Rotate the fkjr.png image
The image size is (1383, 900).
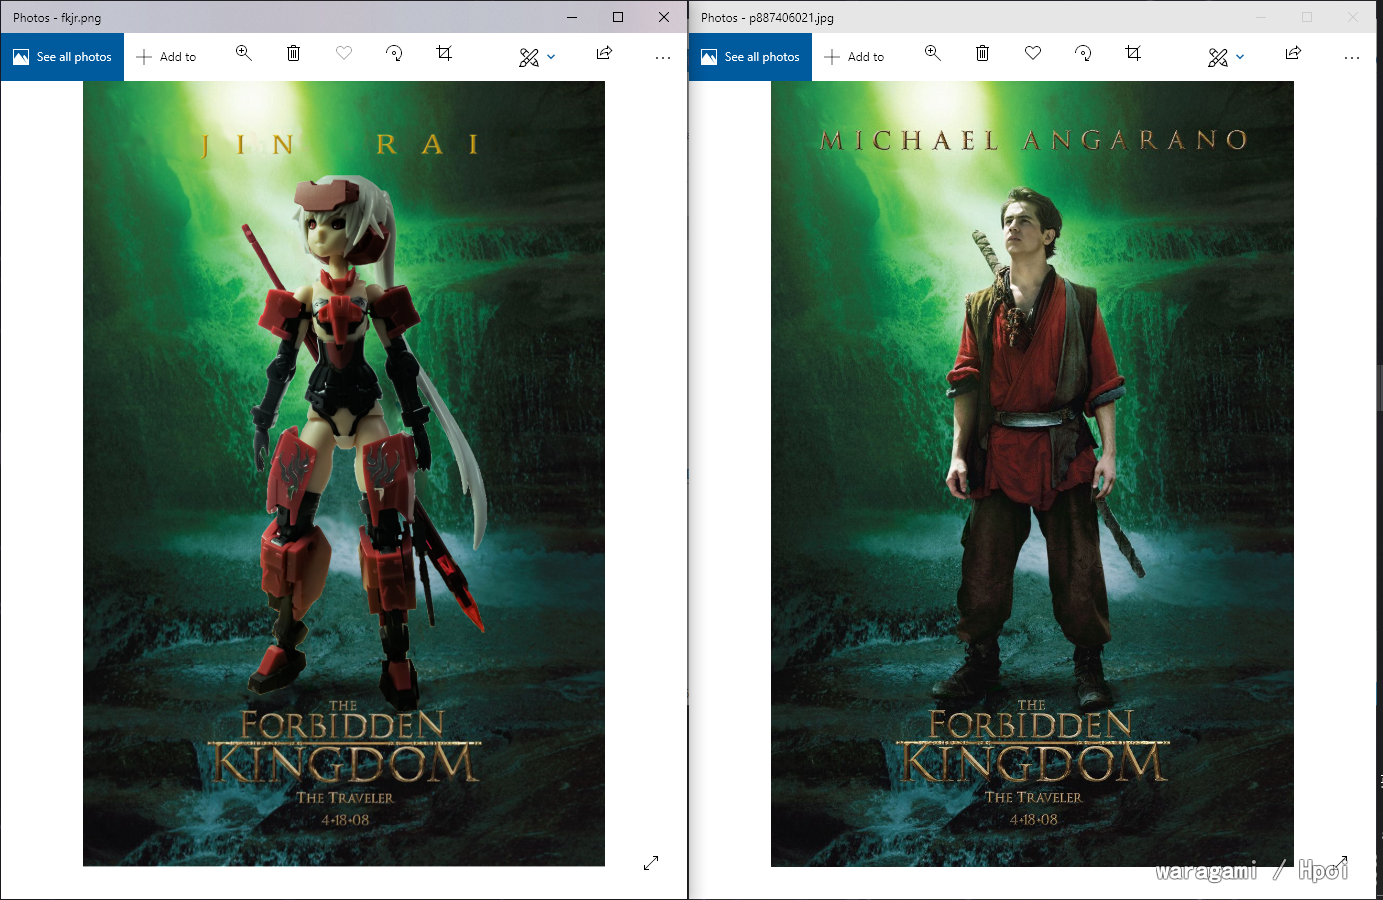pyautogui.click(x=394, y=54)
